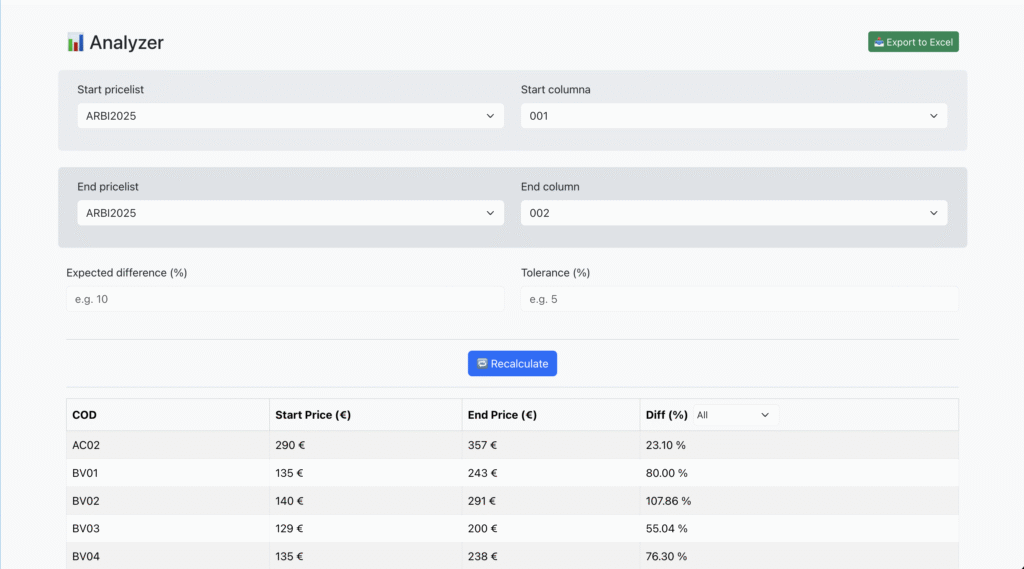Open the Diff (%) filter dropdown set to All
1024x569 pixels.
734,415
